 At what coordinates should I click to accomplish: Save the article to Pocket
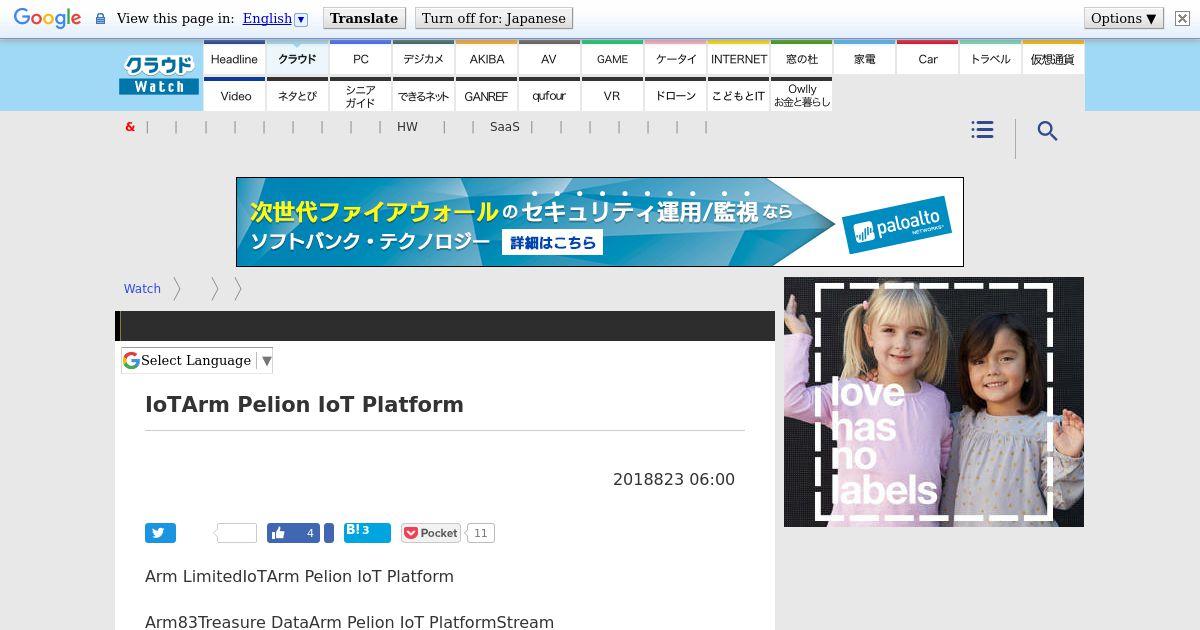coord(431,533)
